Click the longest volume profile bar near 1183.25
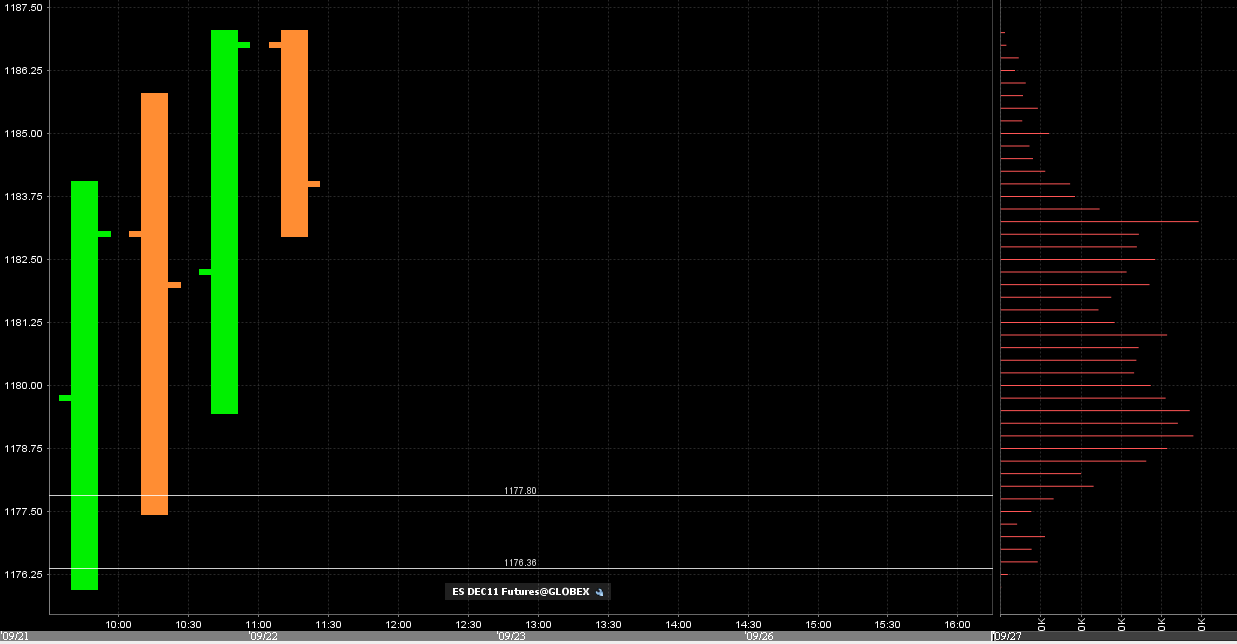Image resolution: width=1237 pixels, height=644 pixels. click(x=1099, y=221)
